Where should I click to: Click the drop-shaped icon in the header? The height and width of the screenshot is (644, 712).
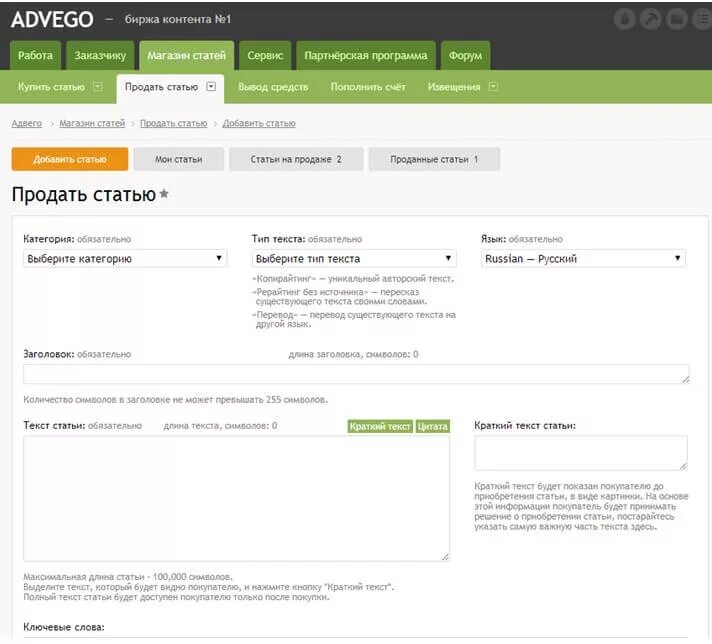(x=624, y=19)
